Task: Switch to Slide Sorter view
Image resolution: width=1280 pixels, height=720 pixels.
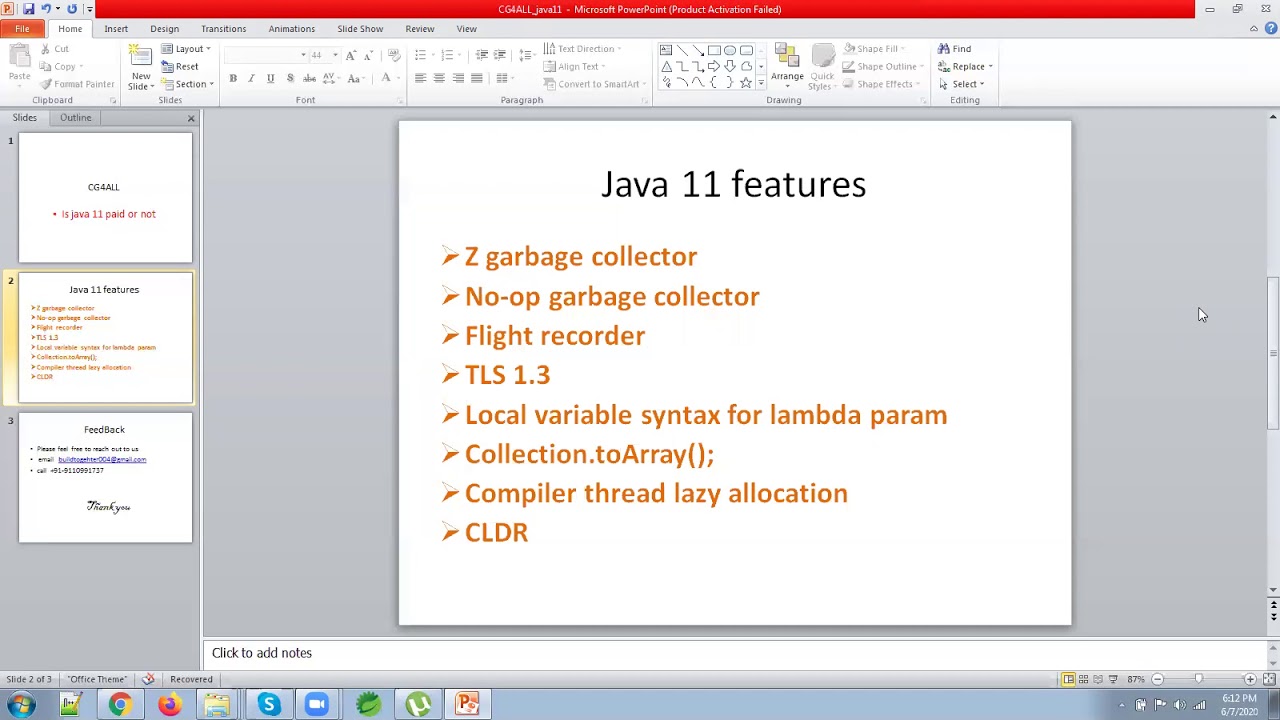Action: coord(1083,680)
